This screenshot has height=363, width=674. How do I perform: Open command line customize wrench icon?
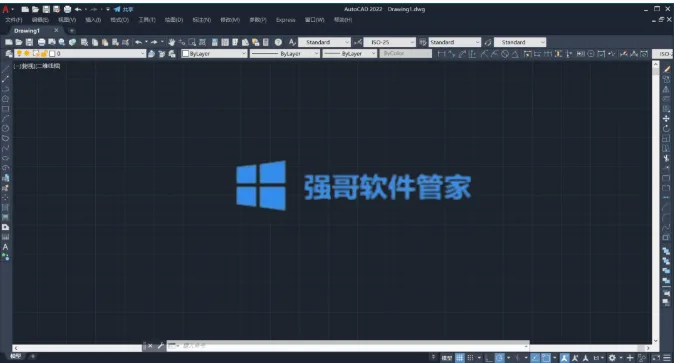pyautogui.click(x=161, y=345)
